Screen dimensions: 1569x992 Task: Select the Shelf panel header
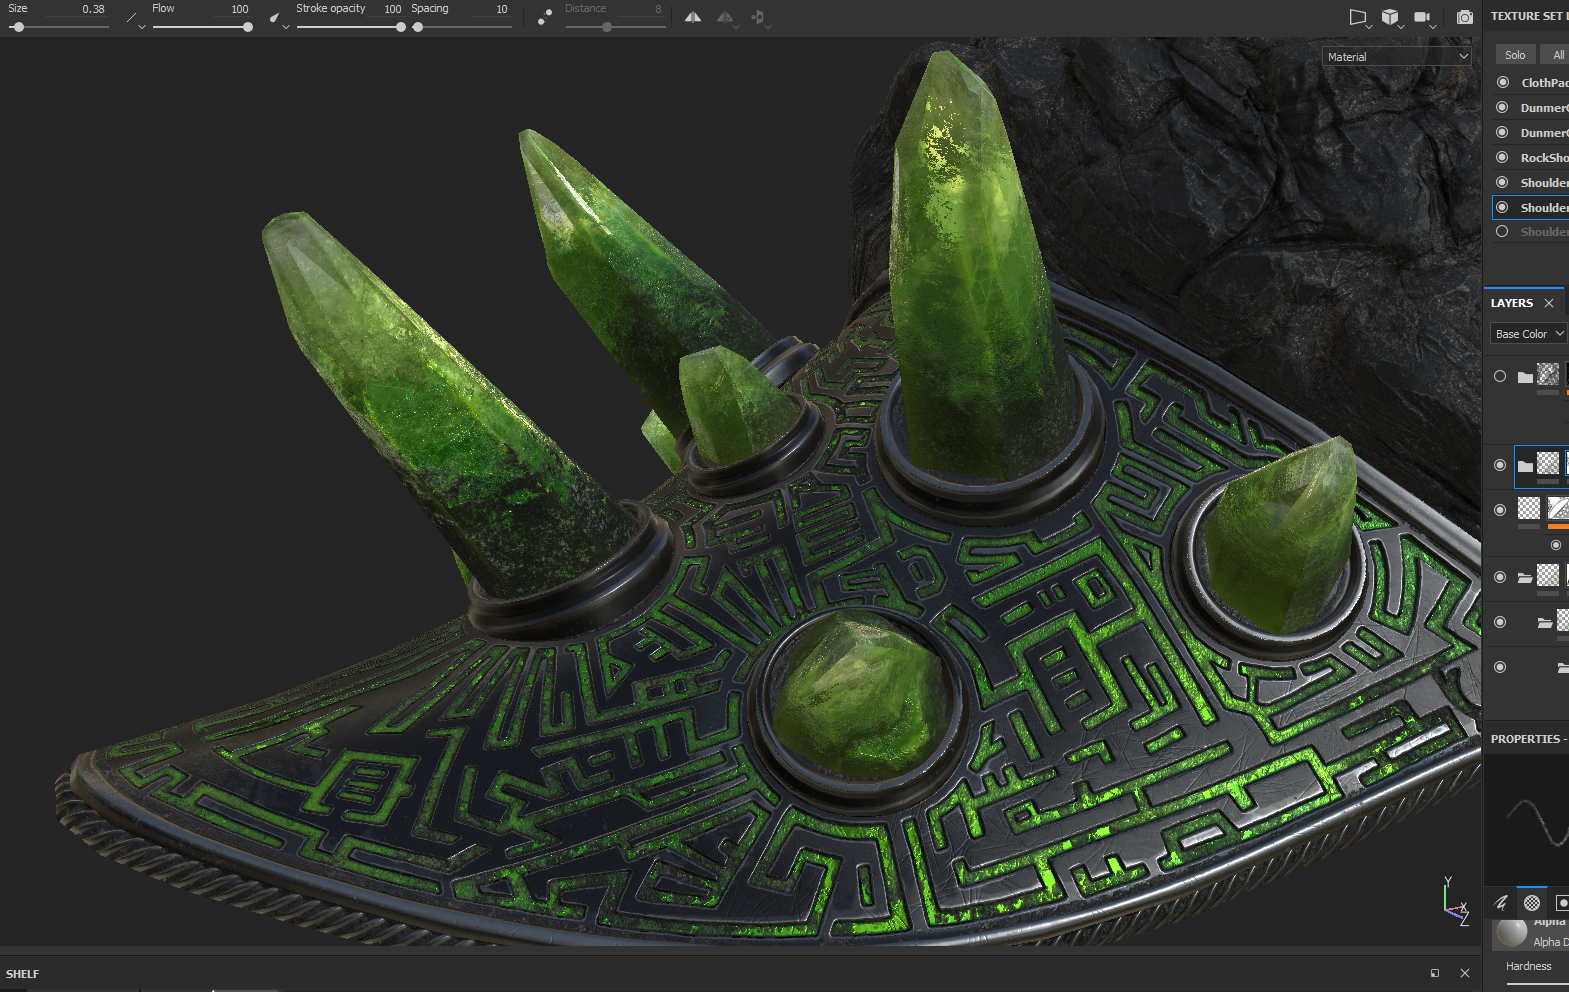tap(22, 974)
